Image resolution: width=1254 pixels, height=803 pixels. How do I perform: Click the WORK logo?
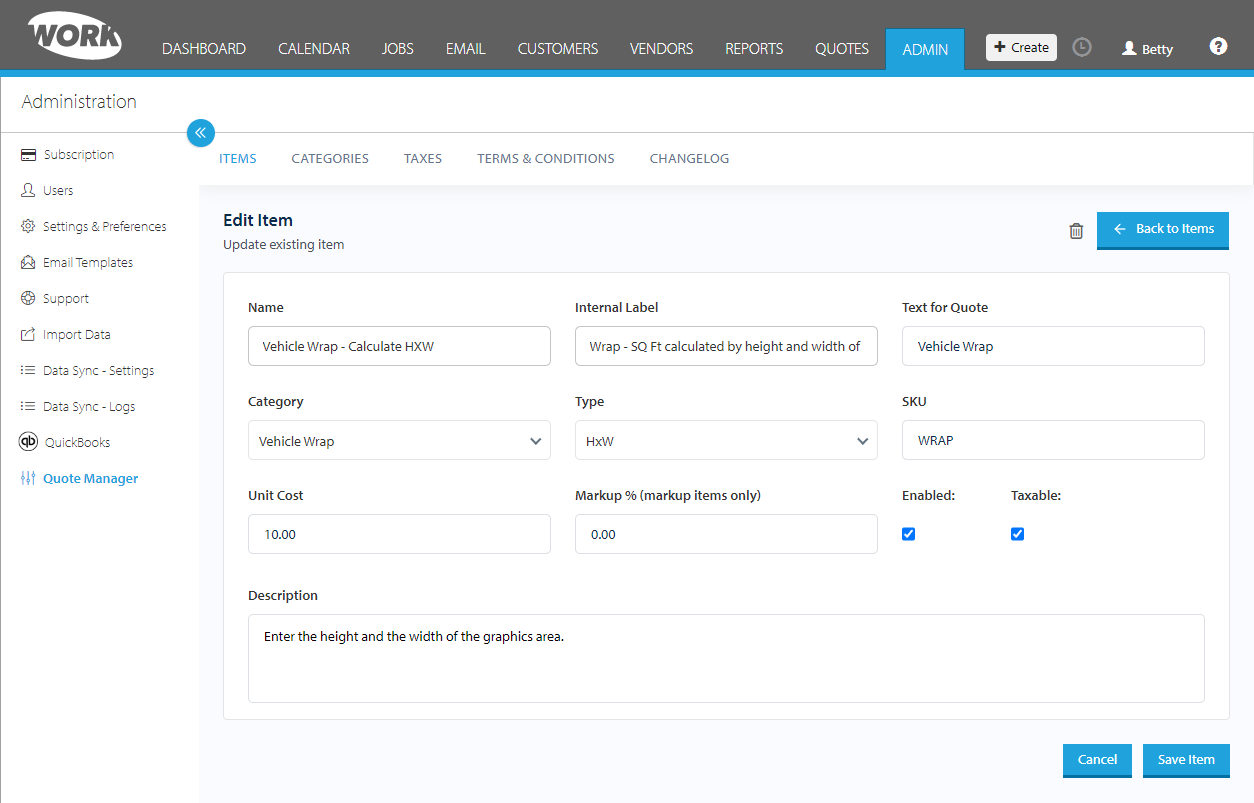[x=75, y=36]
